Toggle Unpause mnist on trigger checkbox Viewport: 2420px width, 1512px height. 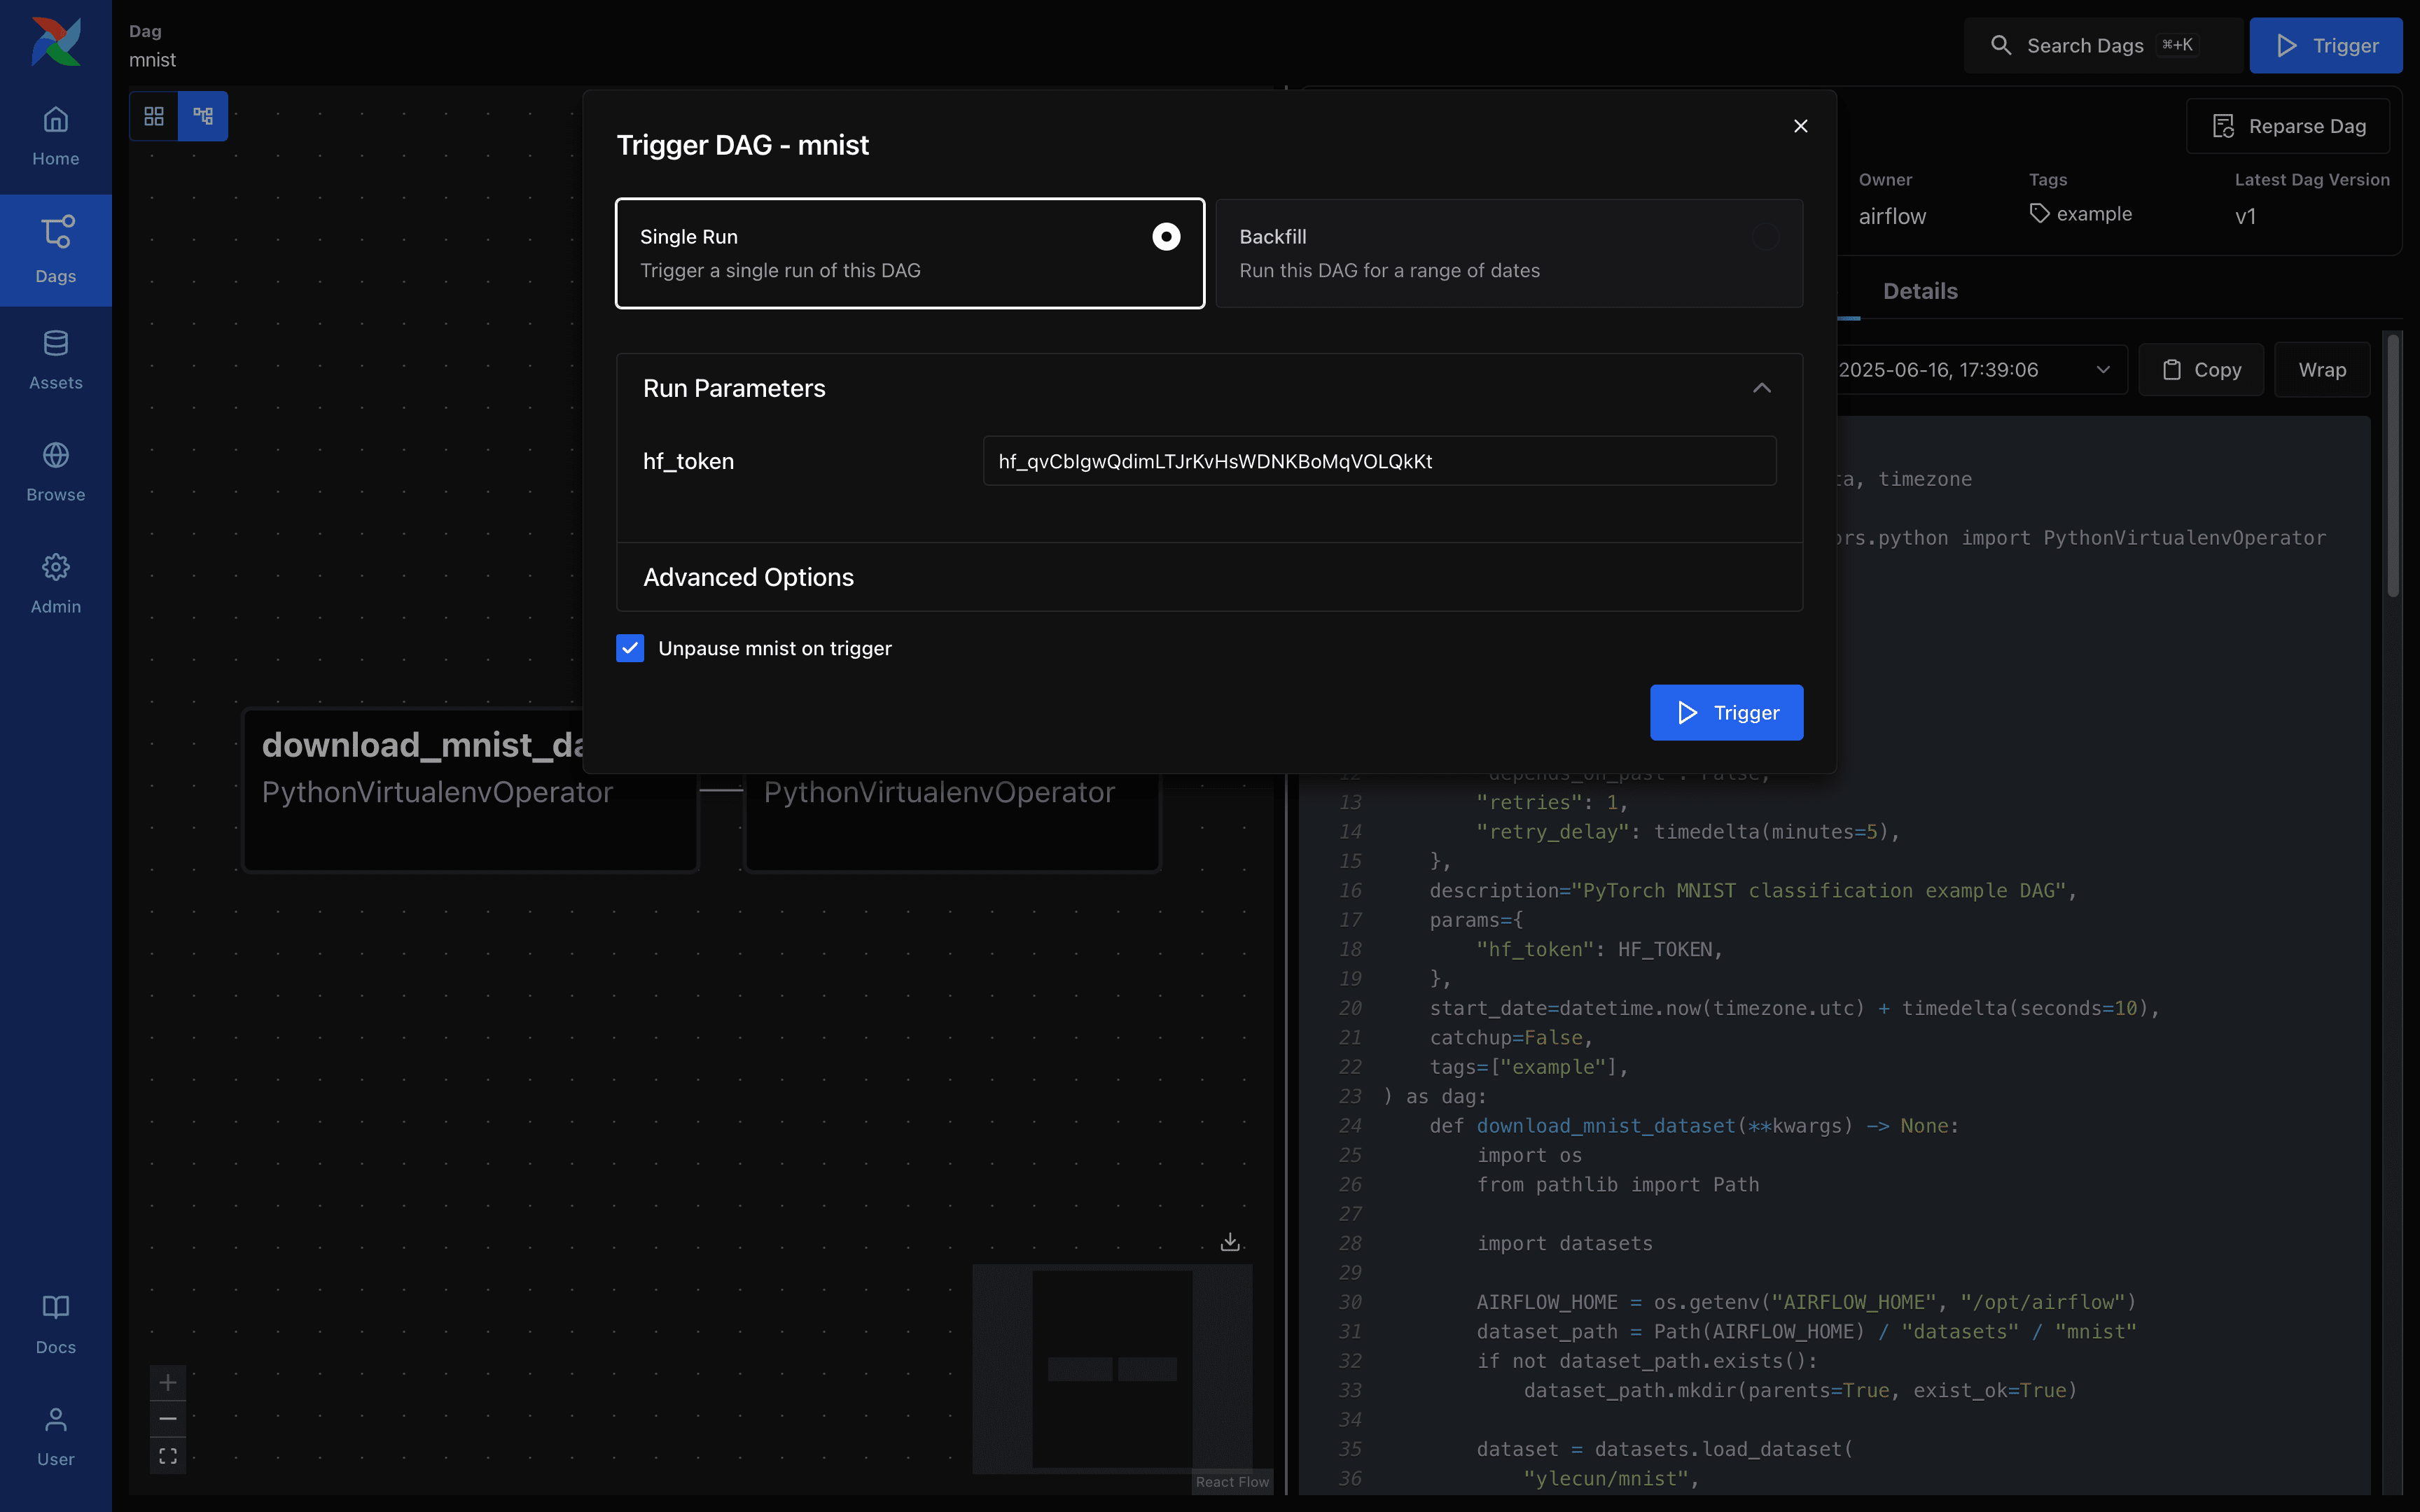[x=630, y=648]
